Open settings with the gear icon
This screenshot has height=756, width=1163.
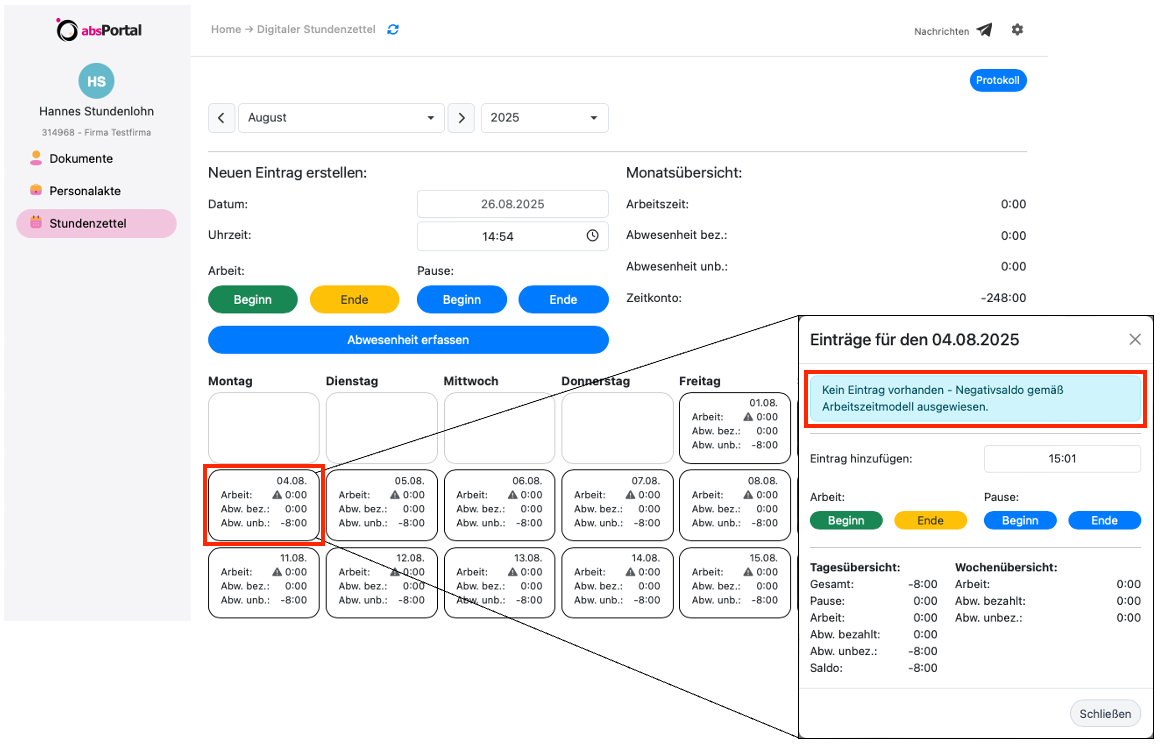[x=1017, y=30]
